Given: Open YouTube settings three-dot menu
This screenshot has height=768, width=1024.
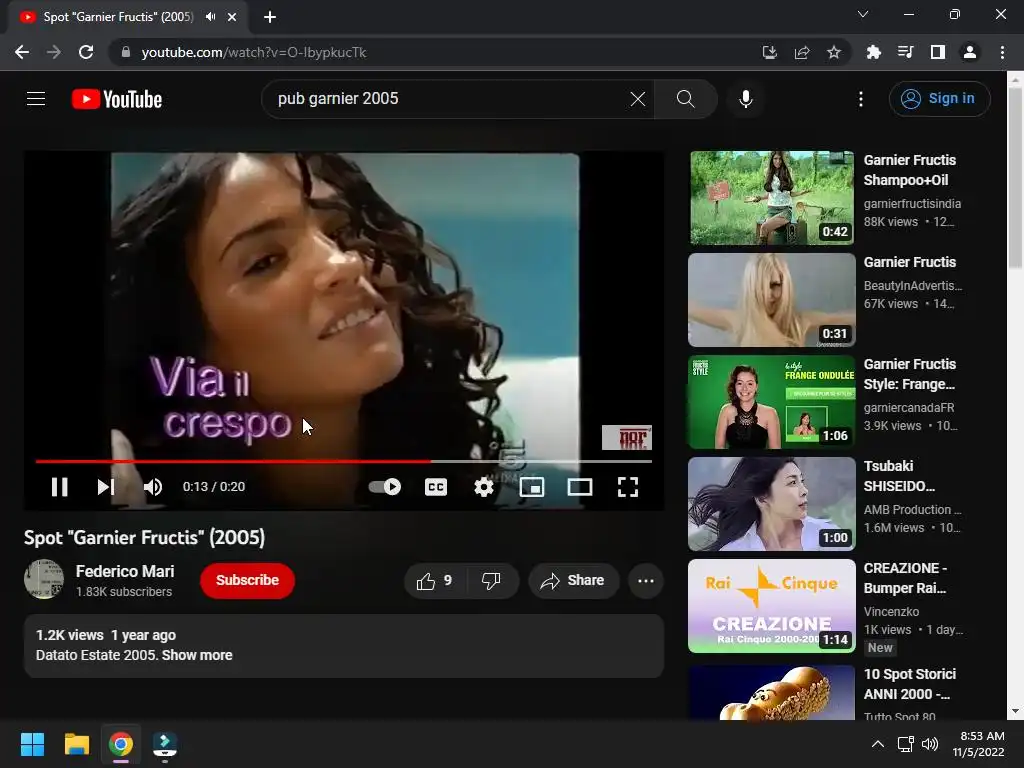Looking at the screenshot, I should pos(861,99).
